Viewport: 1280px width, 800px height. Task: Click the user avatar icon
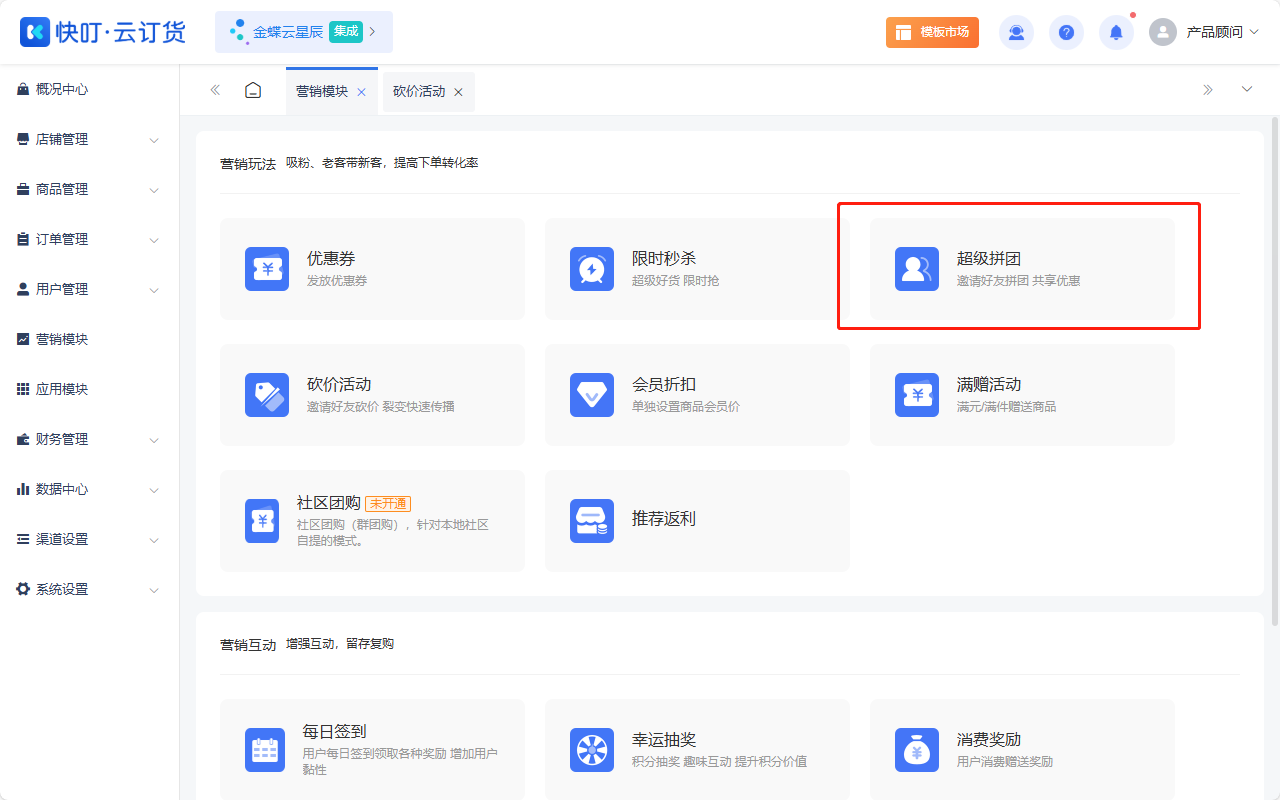[x=1163, y=32]
